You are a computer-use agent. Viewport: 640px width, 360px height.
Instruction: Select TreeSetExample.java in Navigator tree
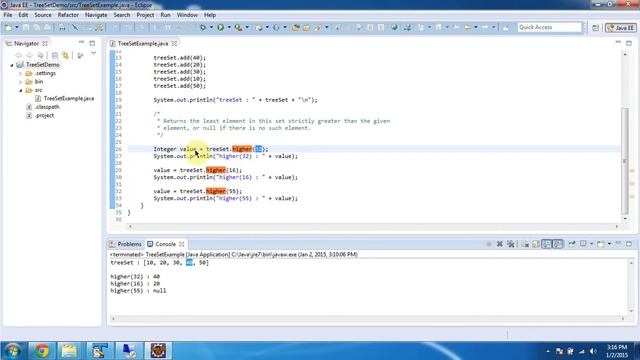pyautogui.click(x=69, y=98)
